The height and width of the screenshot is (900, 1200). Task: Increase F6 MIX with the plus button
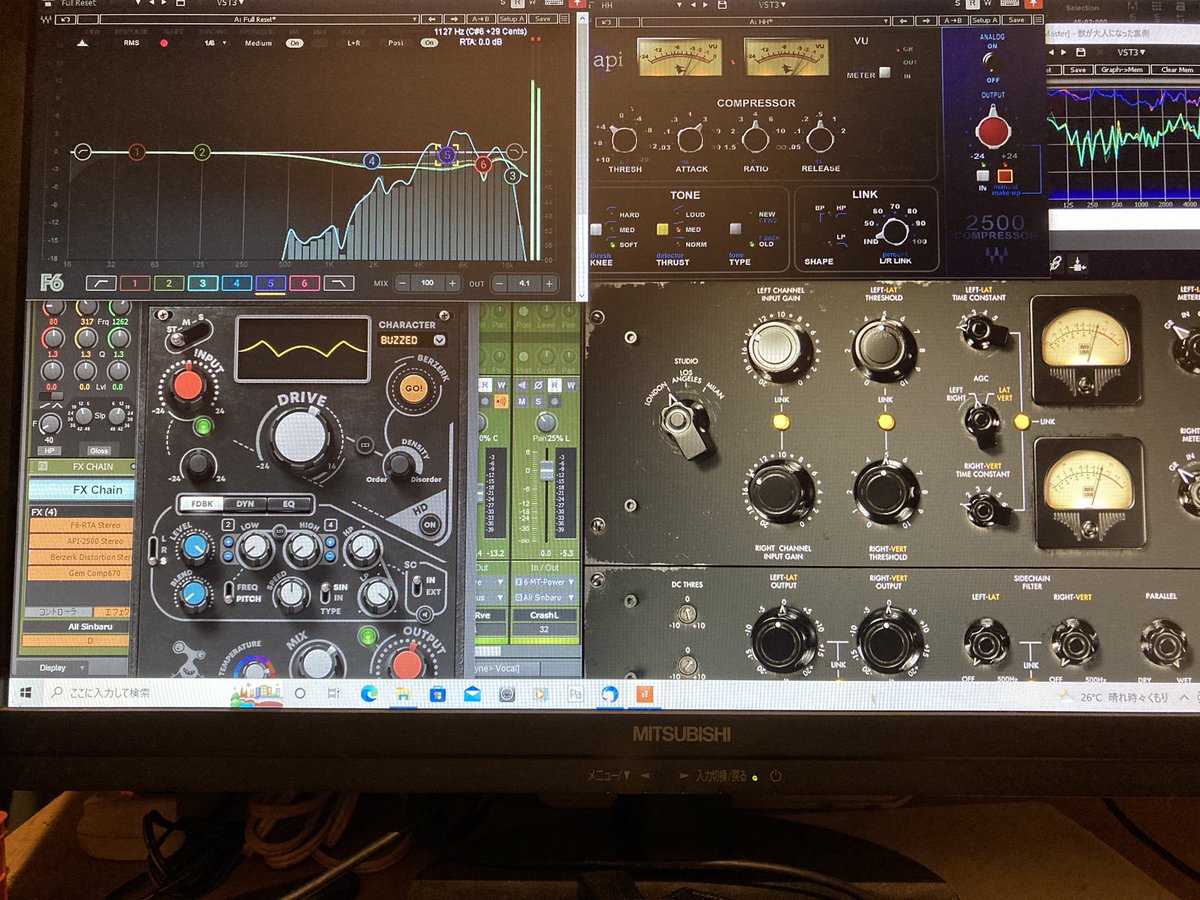pos(452,284)
